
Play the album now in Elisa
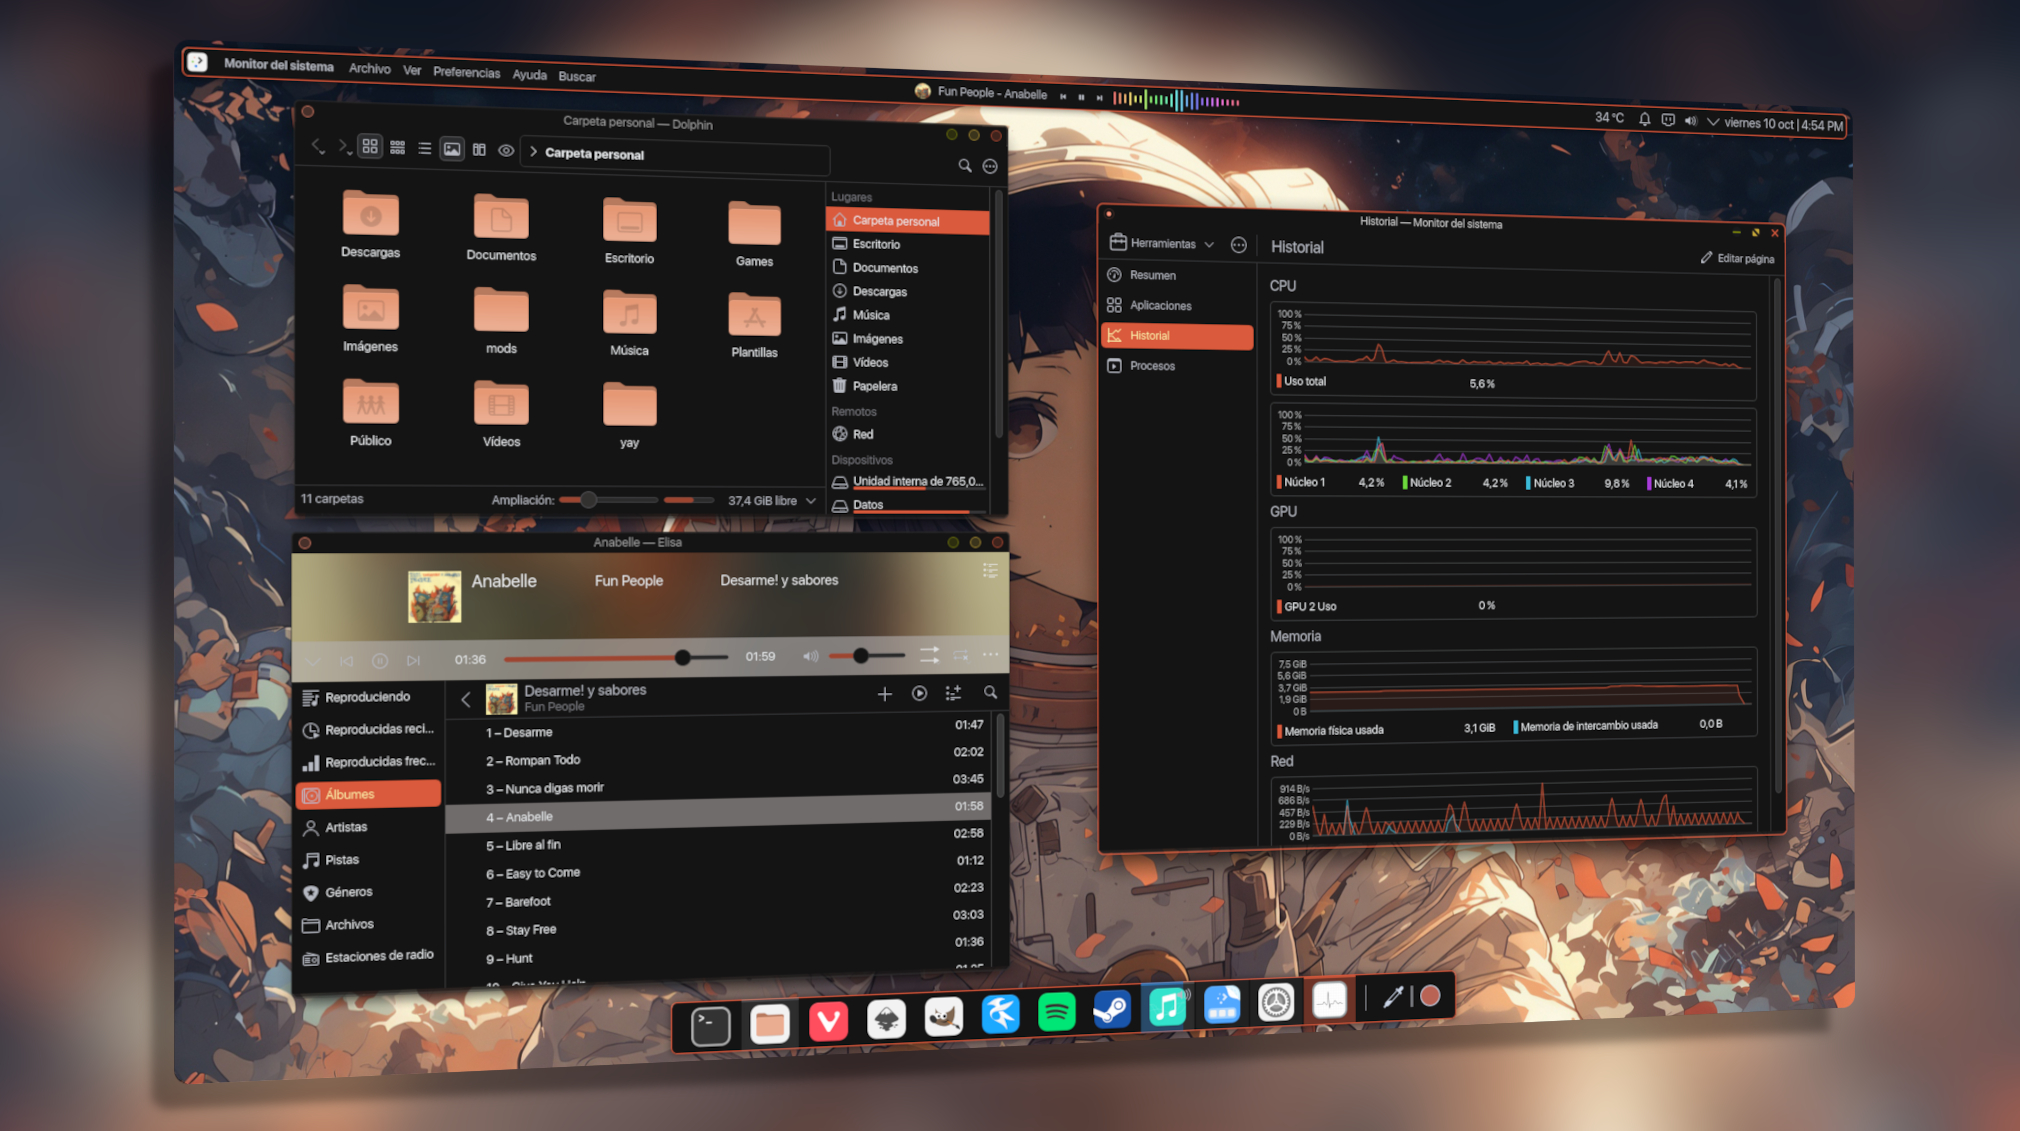pyautogui.click(x=919, y=693)
